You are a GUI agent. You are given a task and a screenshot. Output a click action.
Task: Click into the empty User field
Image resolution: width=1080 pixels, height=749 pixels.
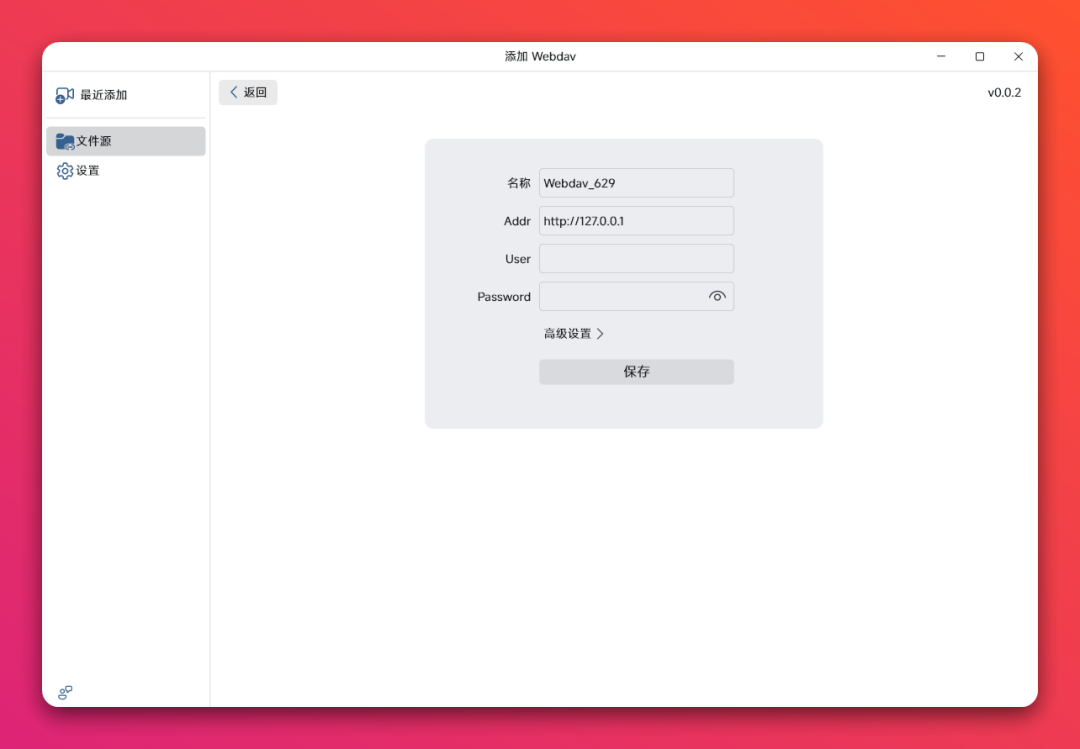click(x=636, y=259)
